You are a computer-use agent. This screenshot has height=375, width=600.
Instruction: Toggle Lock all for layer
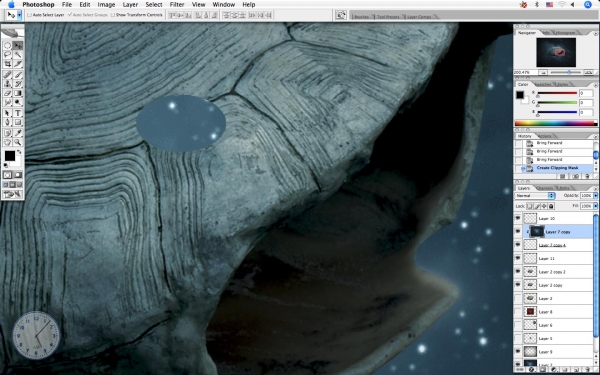tap(551, 206)
